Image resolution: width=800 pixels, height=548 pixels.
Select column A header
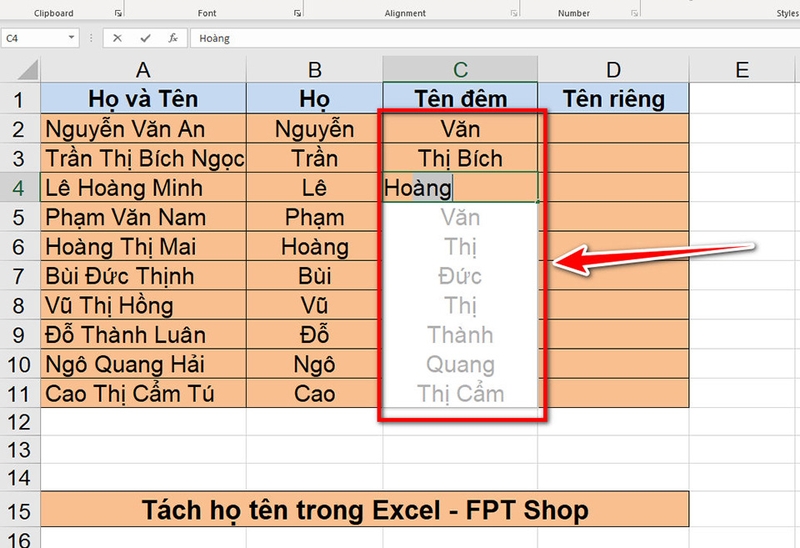click(x=143, y=70)
